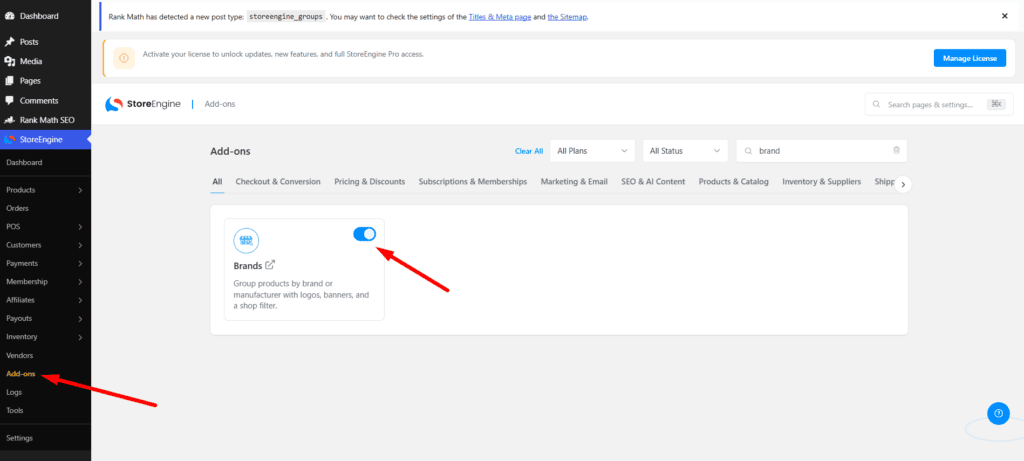
Task: Dismiss the Rank Math notice
Action: (1004, 16)
